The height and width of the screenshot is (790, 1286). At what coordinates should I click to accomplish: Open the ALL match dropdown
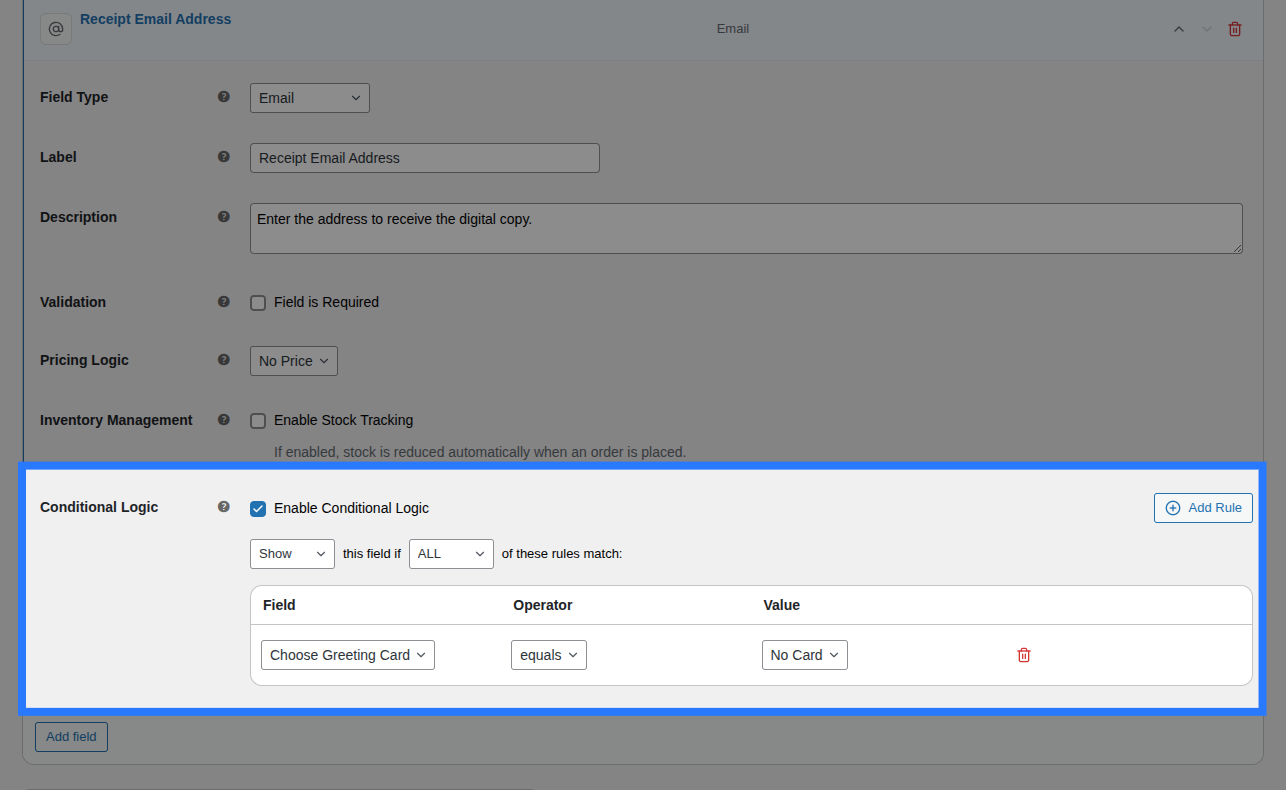(451, 554)
